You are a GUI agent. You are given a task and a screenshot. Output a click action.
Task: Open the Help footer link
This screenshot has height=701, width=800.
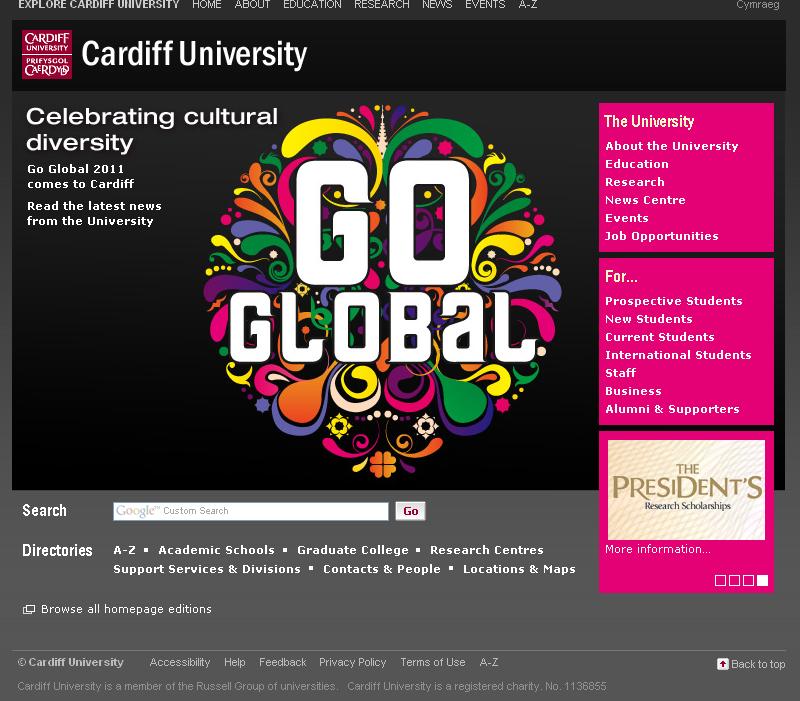click(235, 662)
